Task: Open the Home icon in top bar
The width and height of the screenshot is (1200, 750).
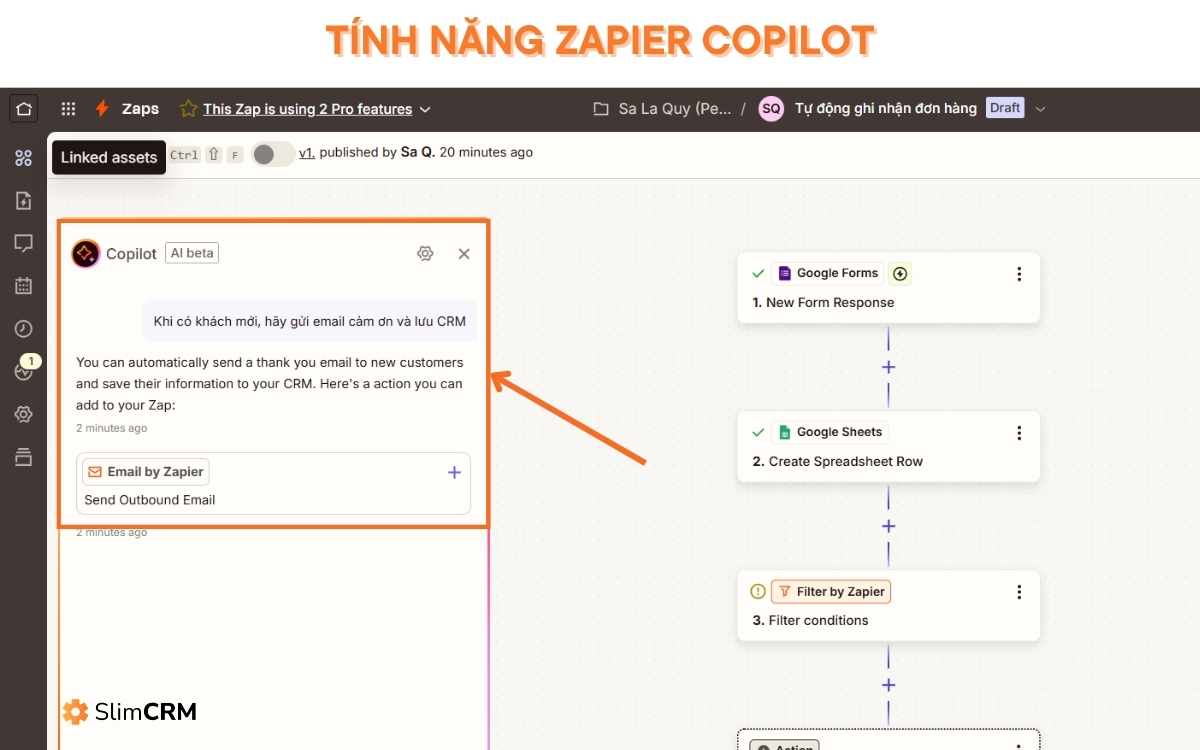Action: [24, 108]
